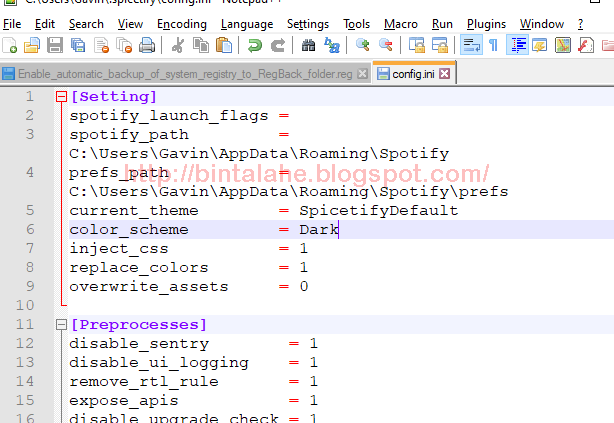
Task: Create a new file with toolbar icon
Action: tap(9, 45)
